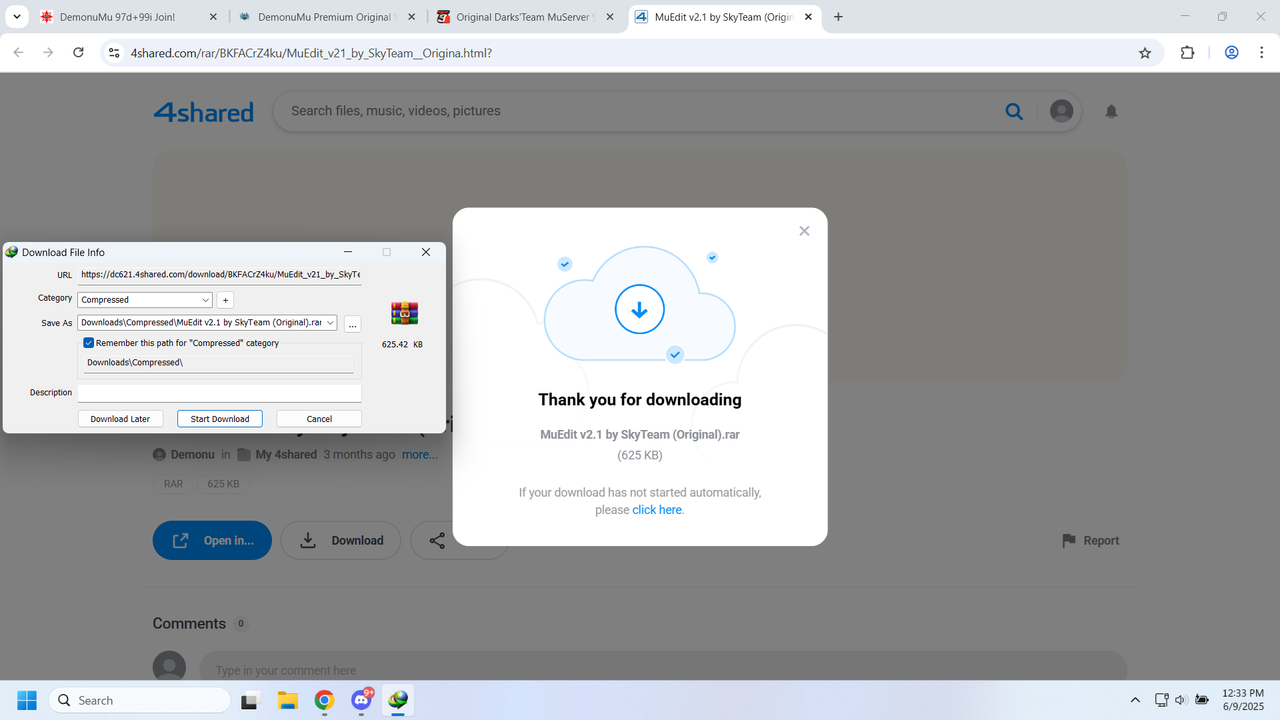Click the WinRAR file icon in dialog

pos(404,313)
